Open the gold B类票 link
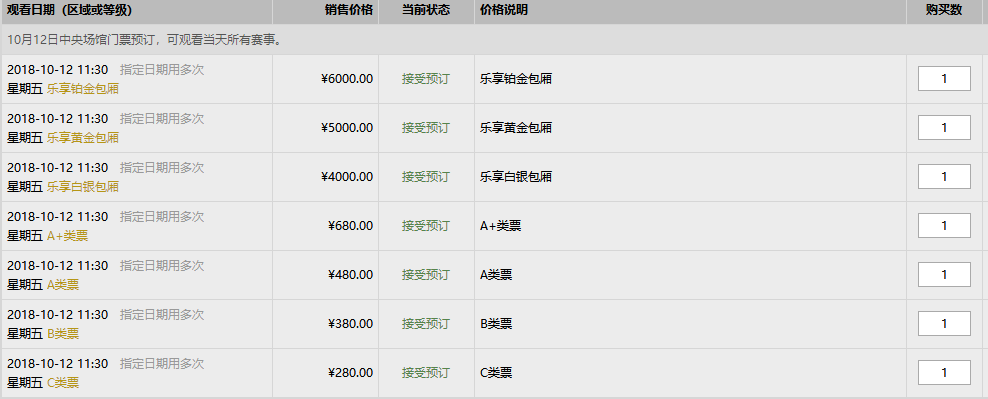Image resolution: width=988 pixels, height=399 pixels. [63, 333]
